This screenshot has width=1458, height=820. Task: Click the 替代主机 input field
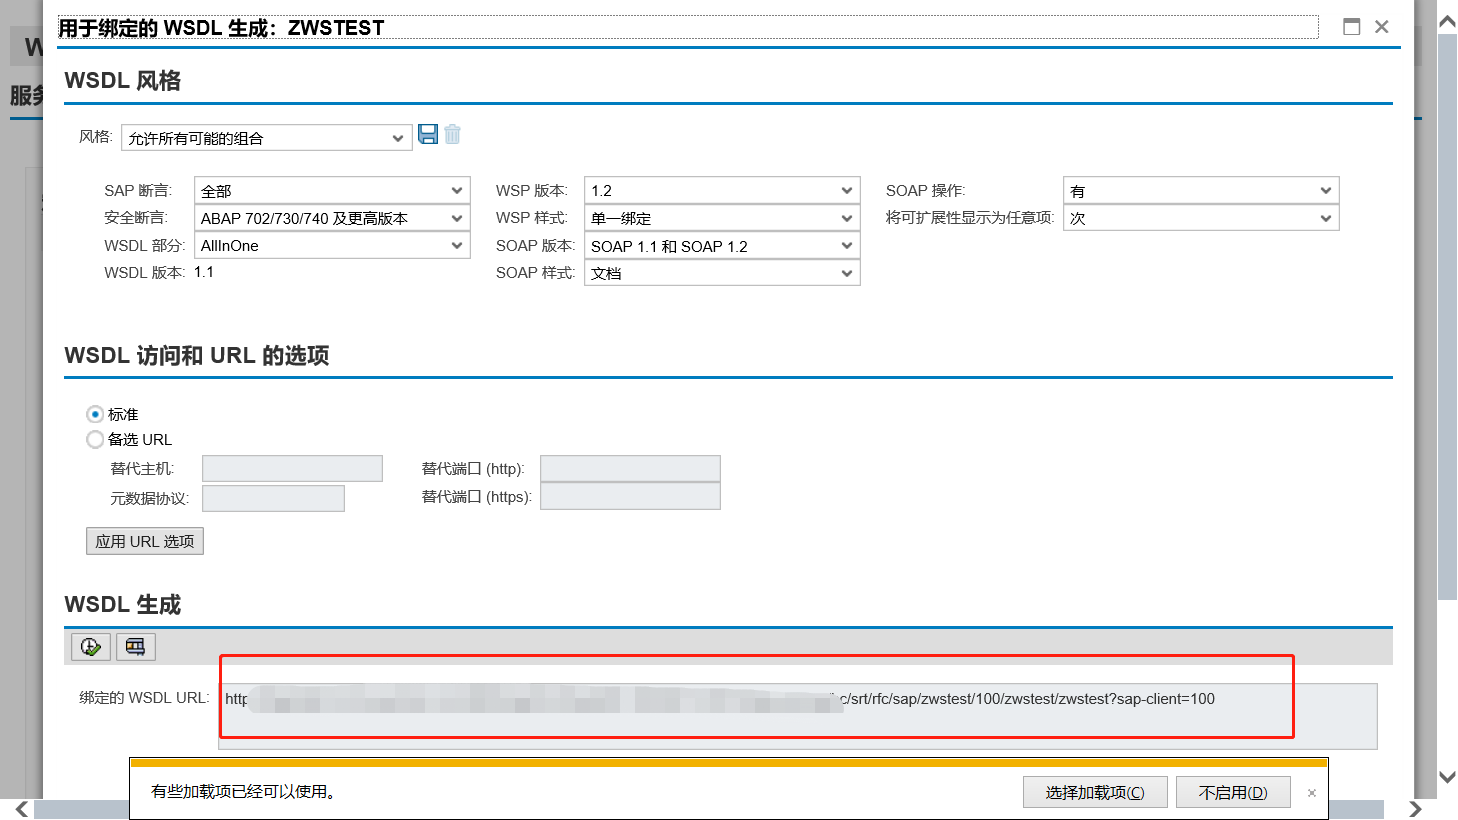tap(292, 468)
